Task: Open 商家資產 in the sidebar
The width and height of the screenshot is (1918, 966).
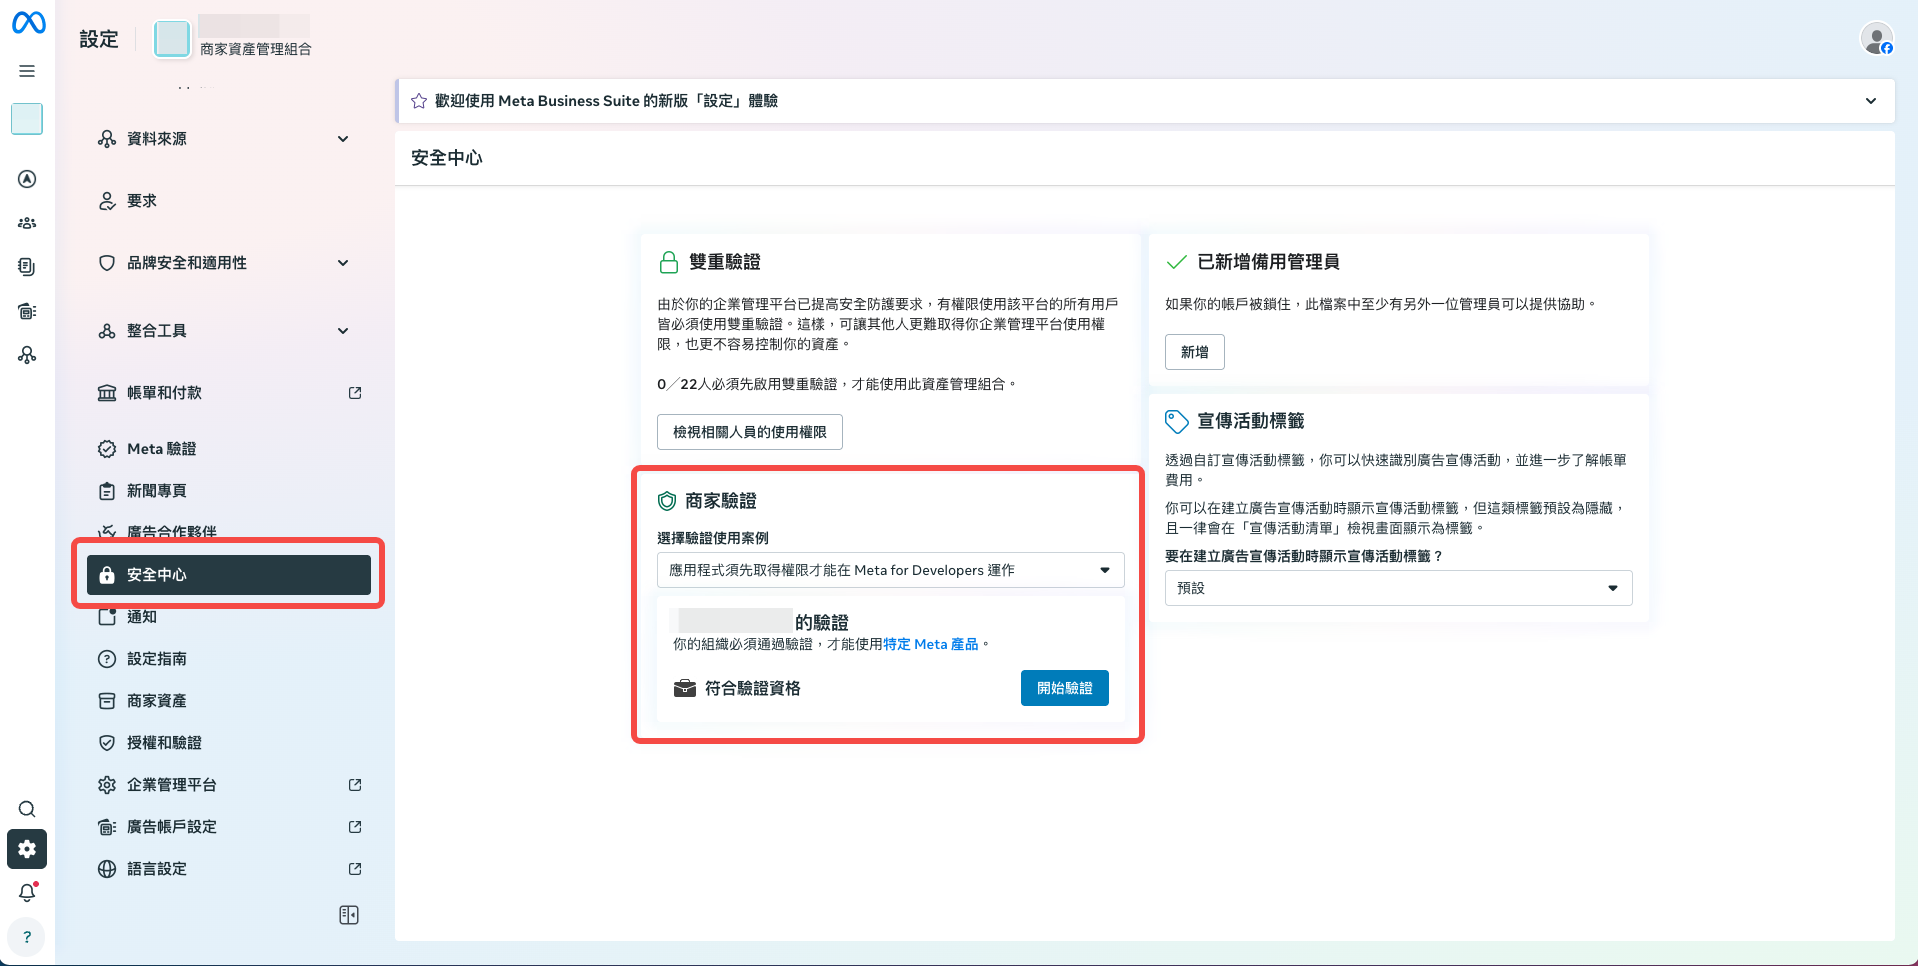Action: [228, 701]
